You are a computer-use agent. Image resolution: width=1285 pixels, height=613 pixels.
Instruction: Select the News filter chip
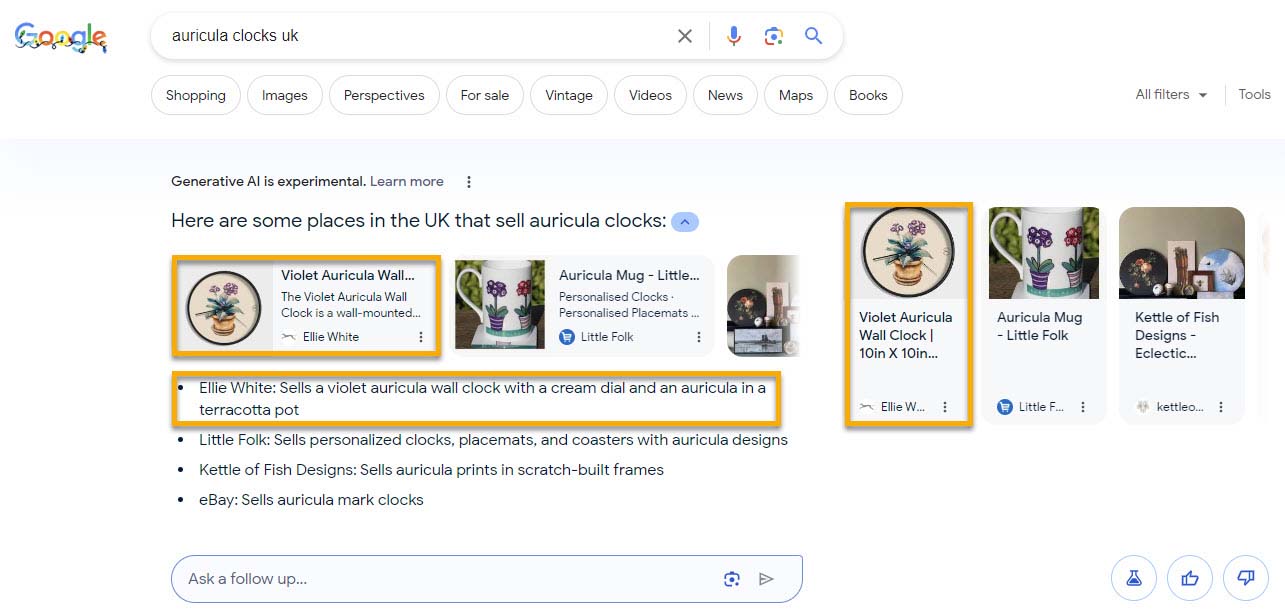click(725, 95)
